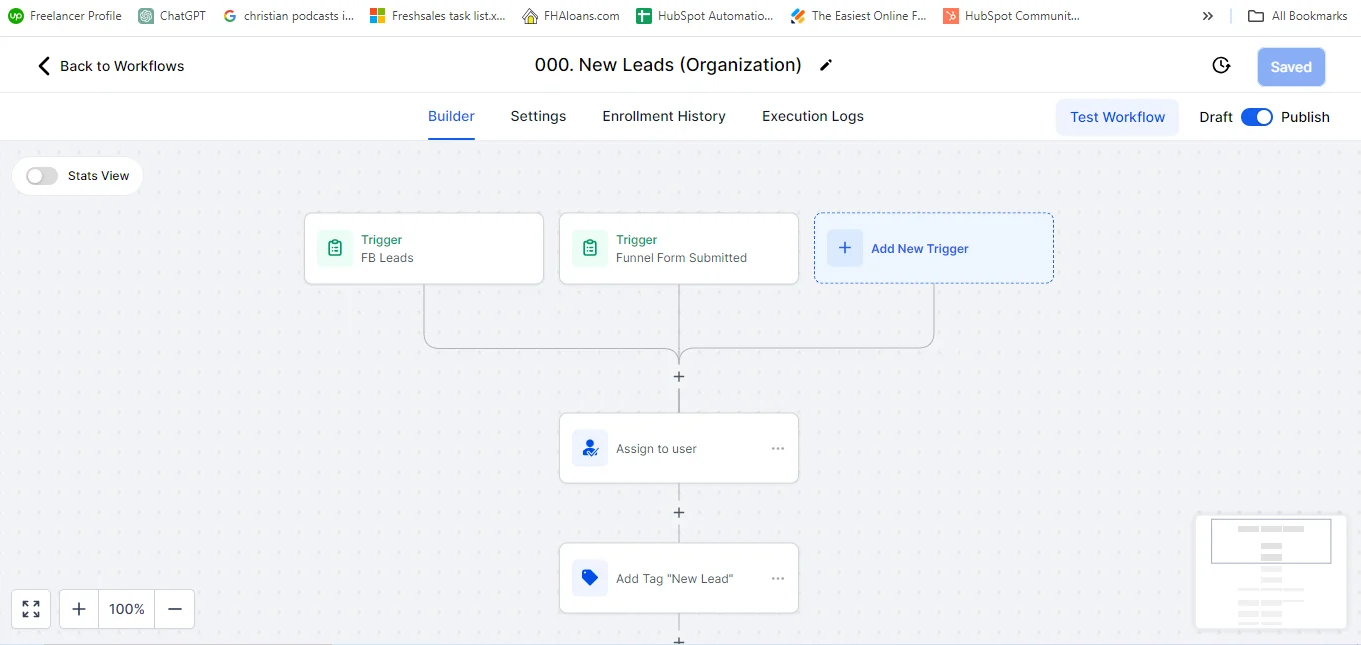The height and width of the screenshot is (645, 1361).
Task: Select the Add Tag "New Lead" action text
Action: pyautogui.click(x=674, y=579)
